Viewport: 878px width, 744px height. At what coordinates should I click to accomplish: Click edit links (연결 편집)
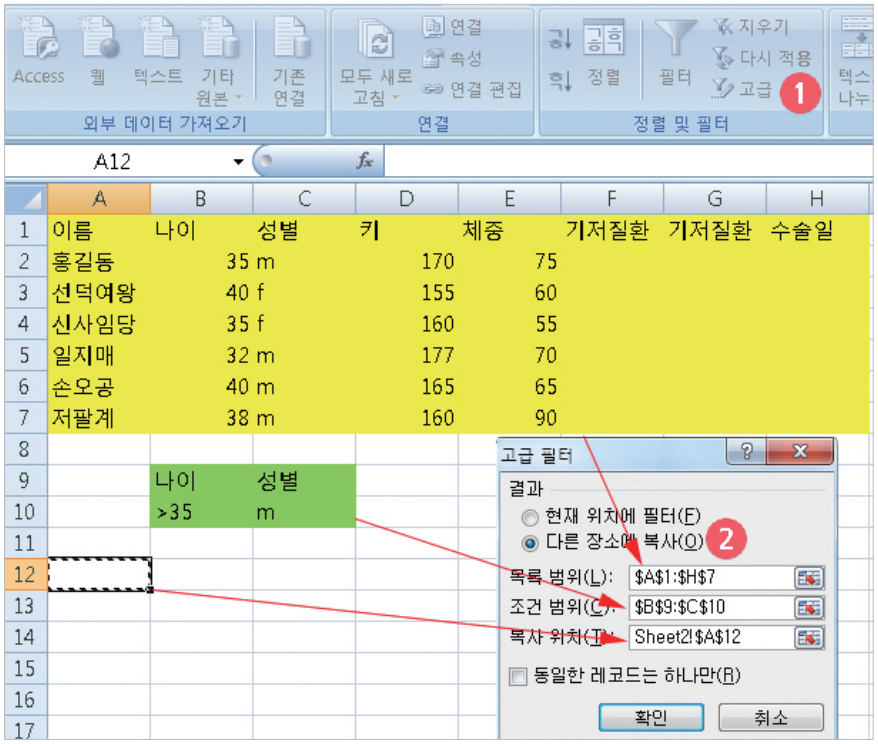coord(472,89)
